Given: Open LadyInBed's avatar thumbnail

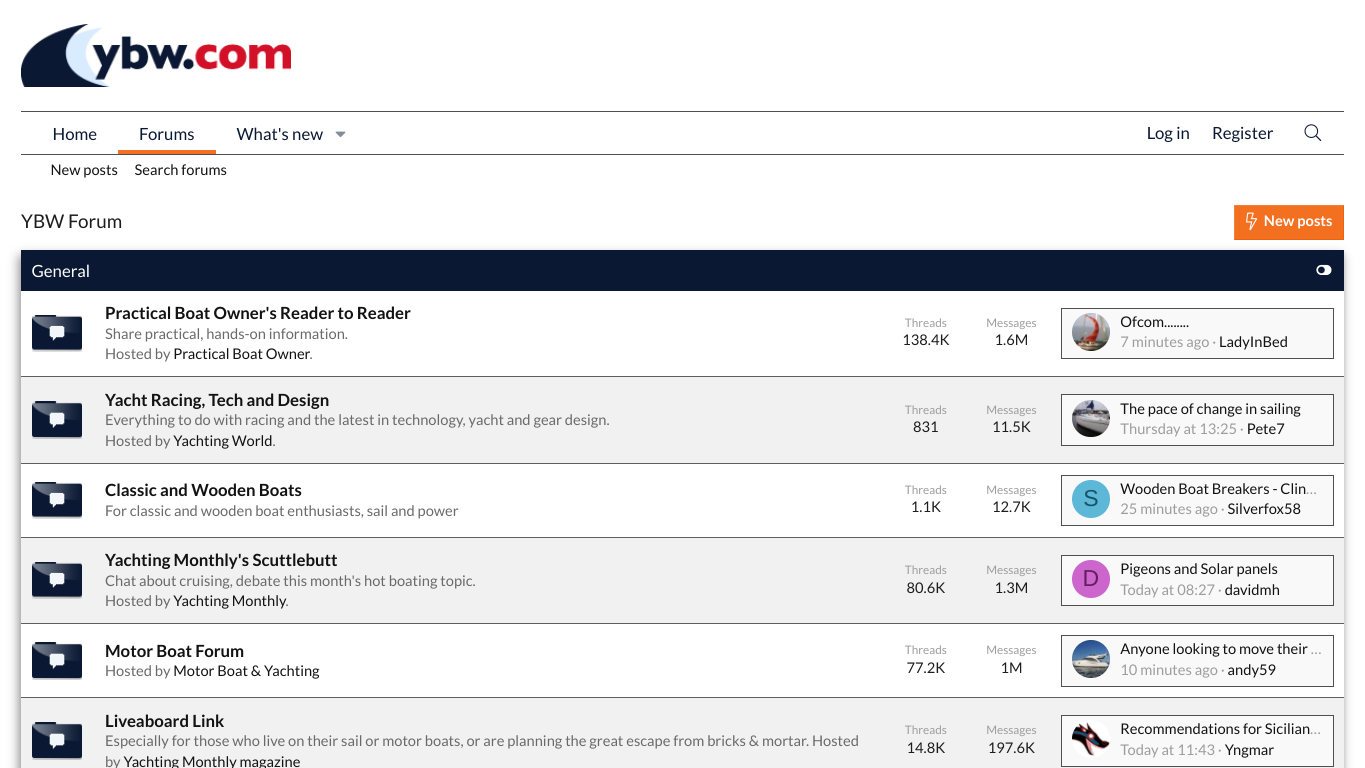Looking at the screenshot, I should click(x=1091, y=332).
